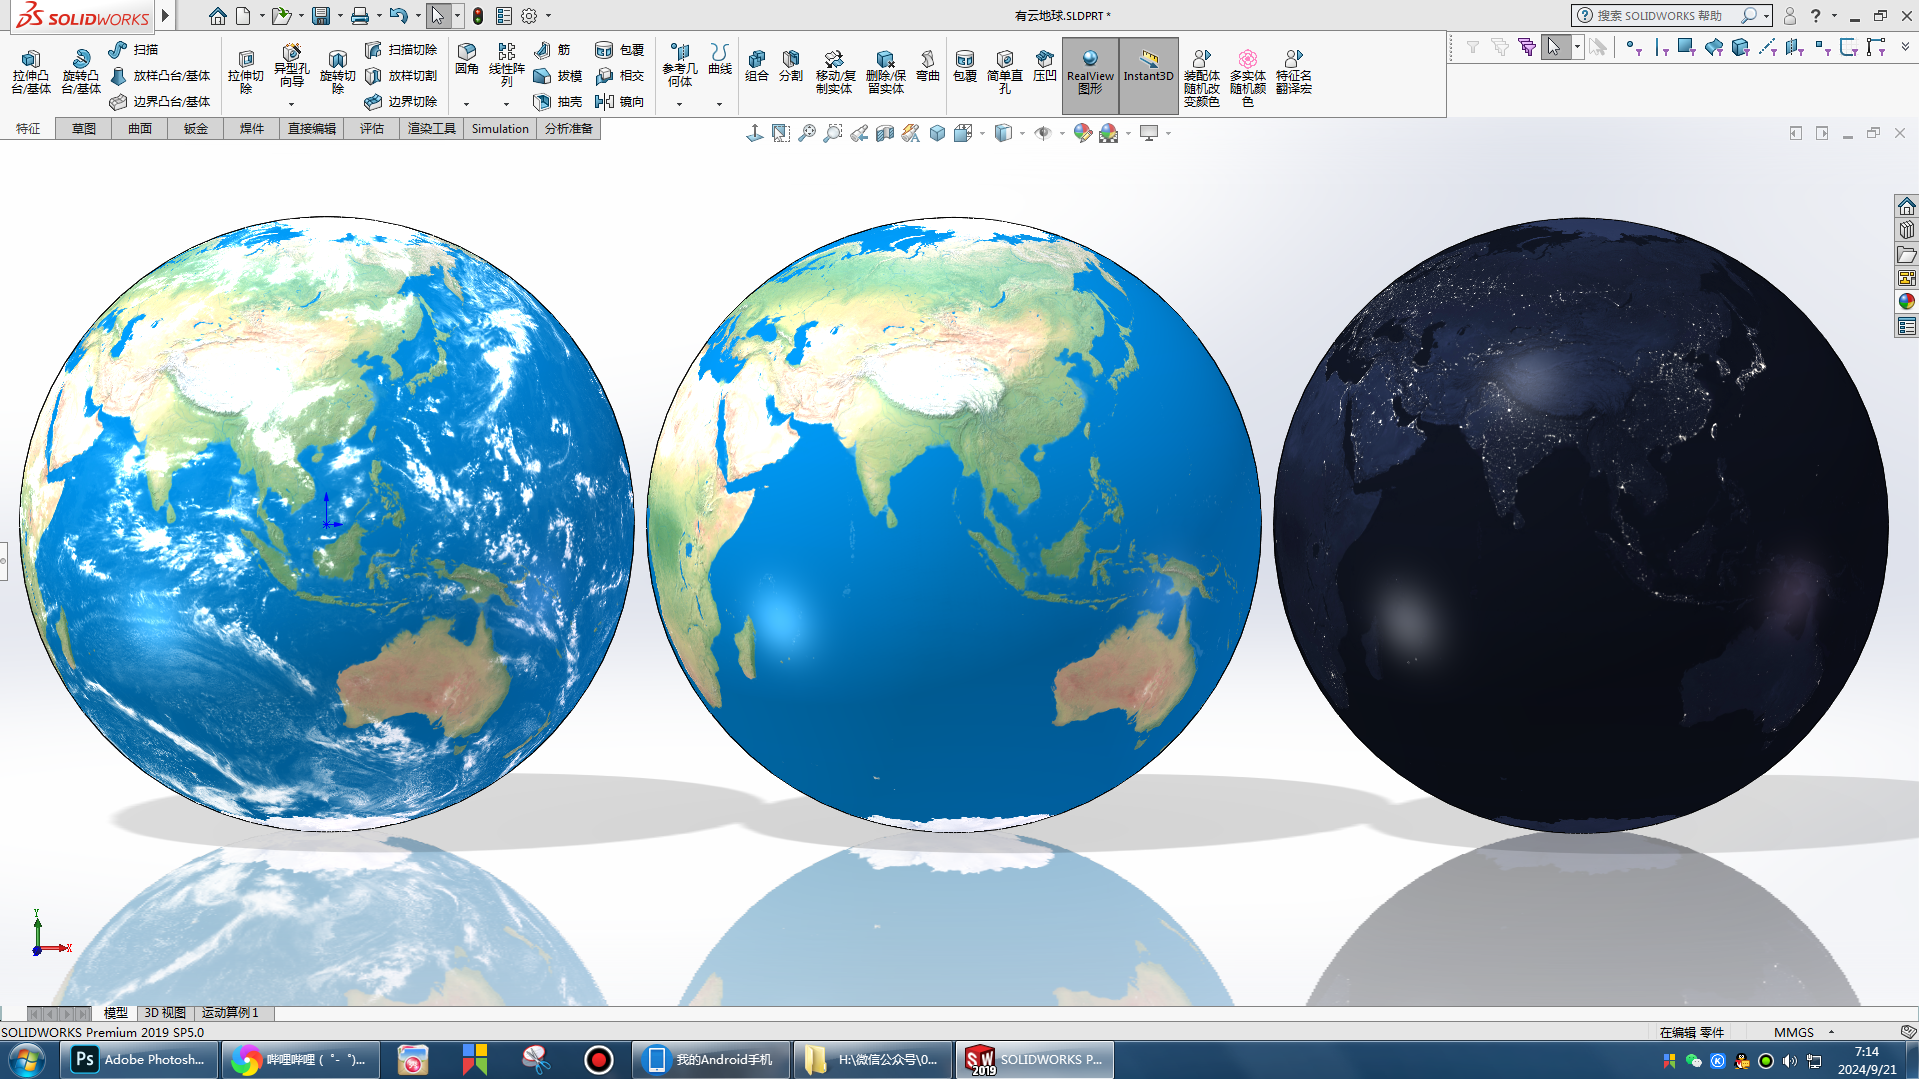Viewport: 1919px width, 1079px height.
Task: Switch to the 评估 evaluate tab
Action: 372,129
